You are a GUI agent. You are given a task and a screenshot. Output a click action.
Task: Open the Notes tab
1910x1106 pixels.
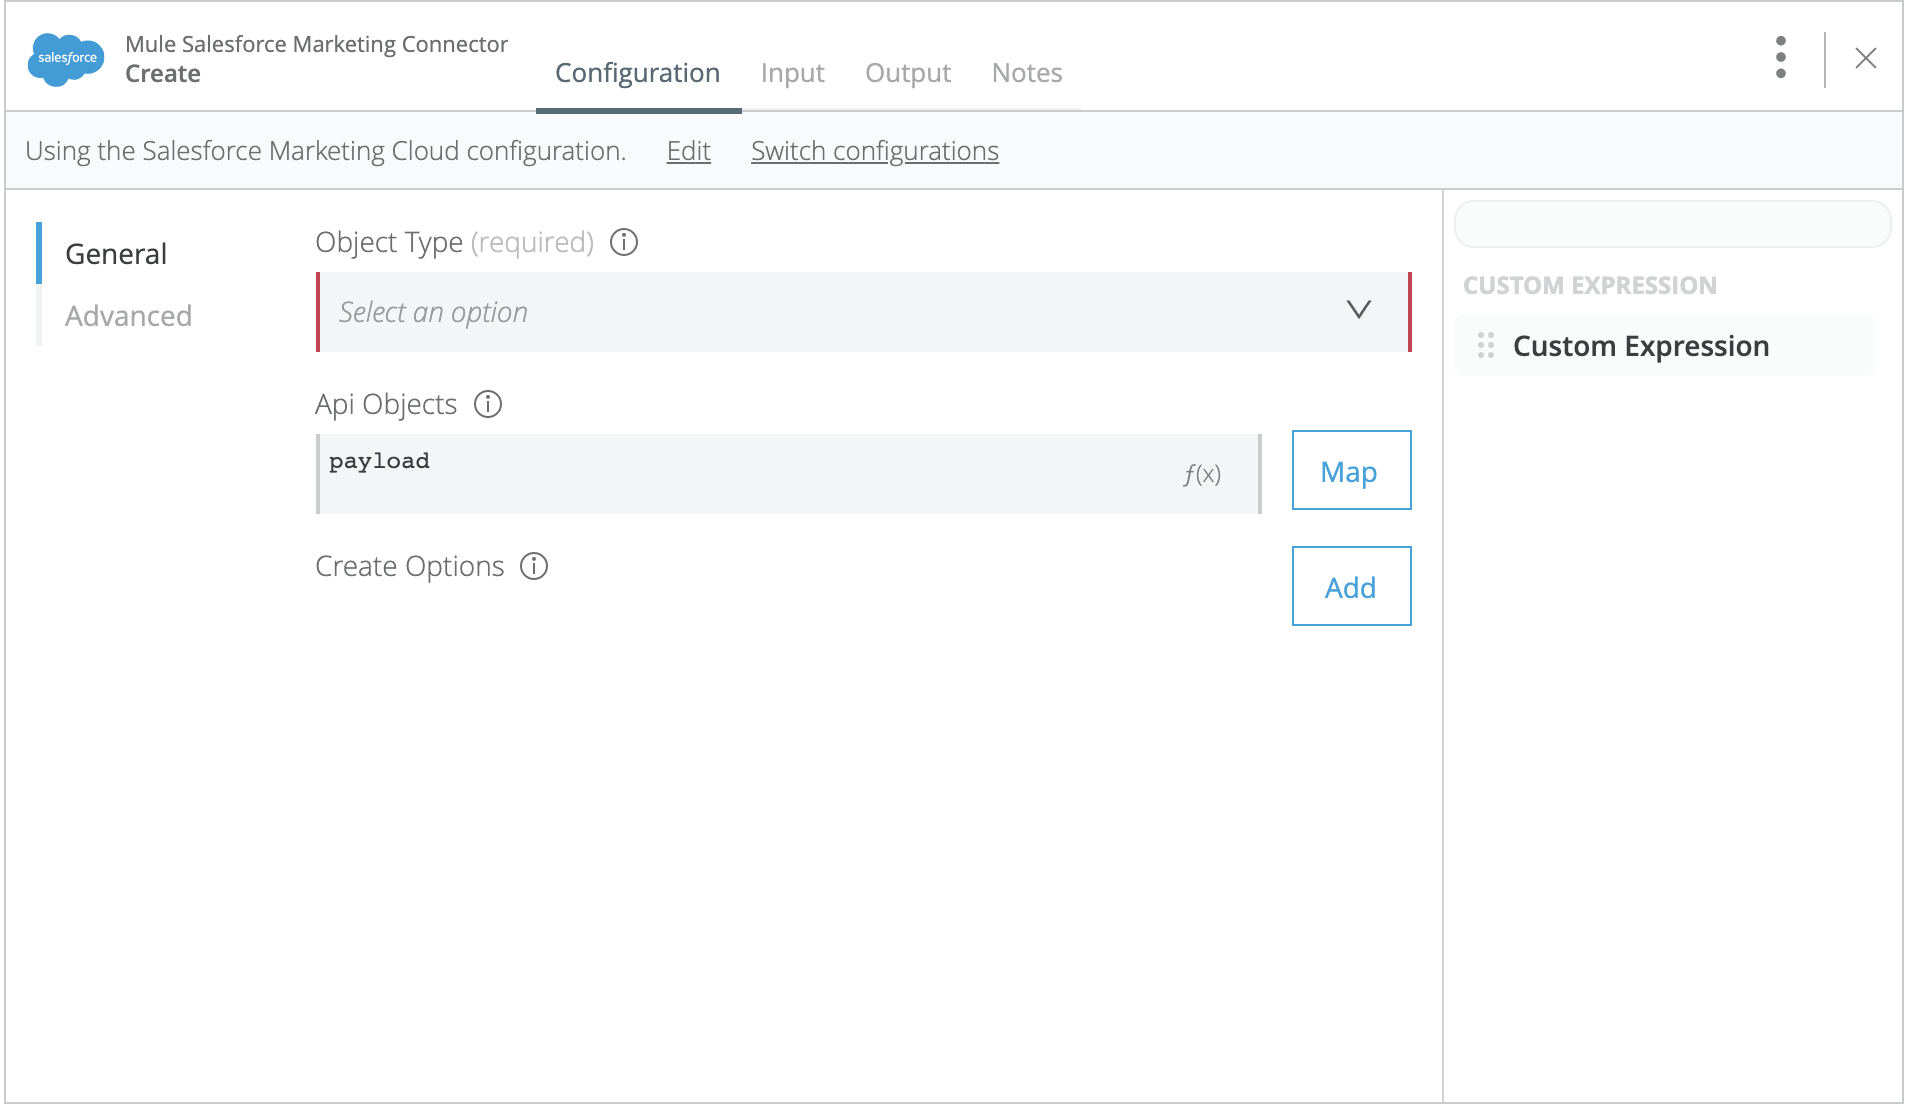point(1026,73)
